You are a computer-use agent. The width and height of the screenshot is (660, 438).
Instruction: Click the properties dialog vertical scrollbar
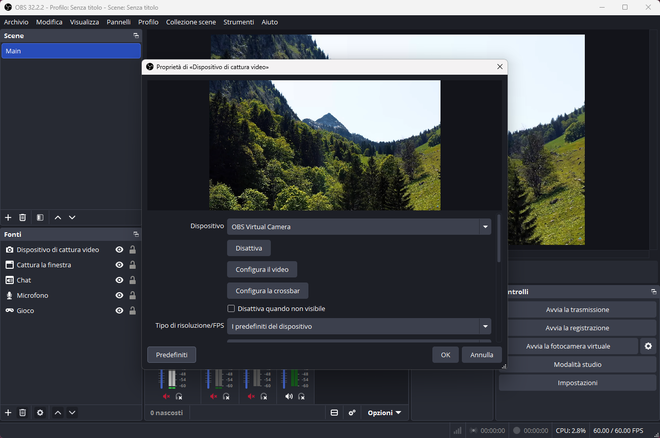[x=499, y=239]
